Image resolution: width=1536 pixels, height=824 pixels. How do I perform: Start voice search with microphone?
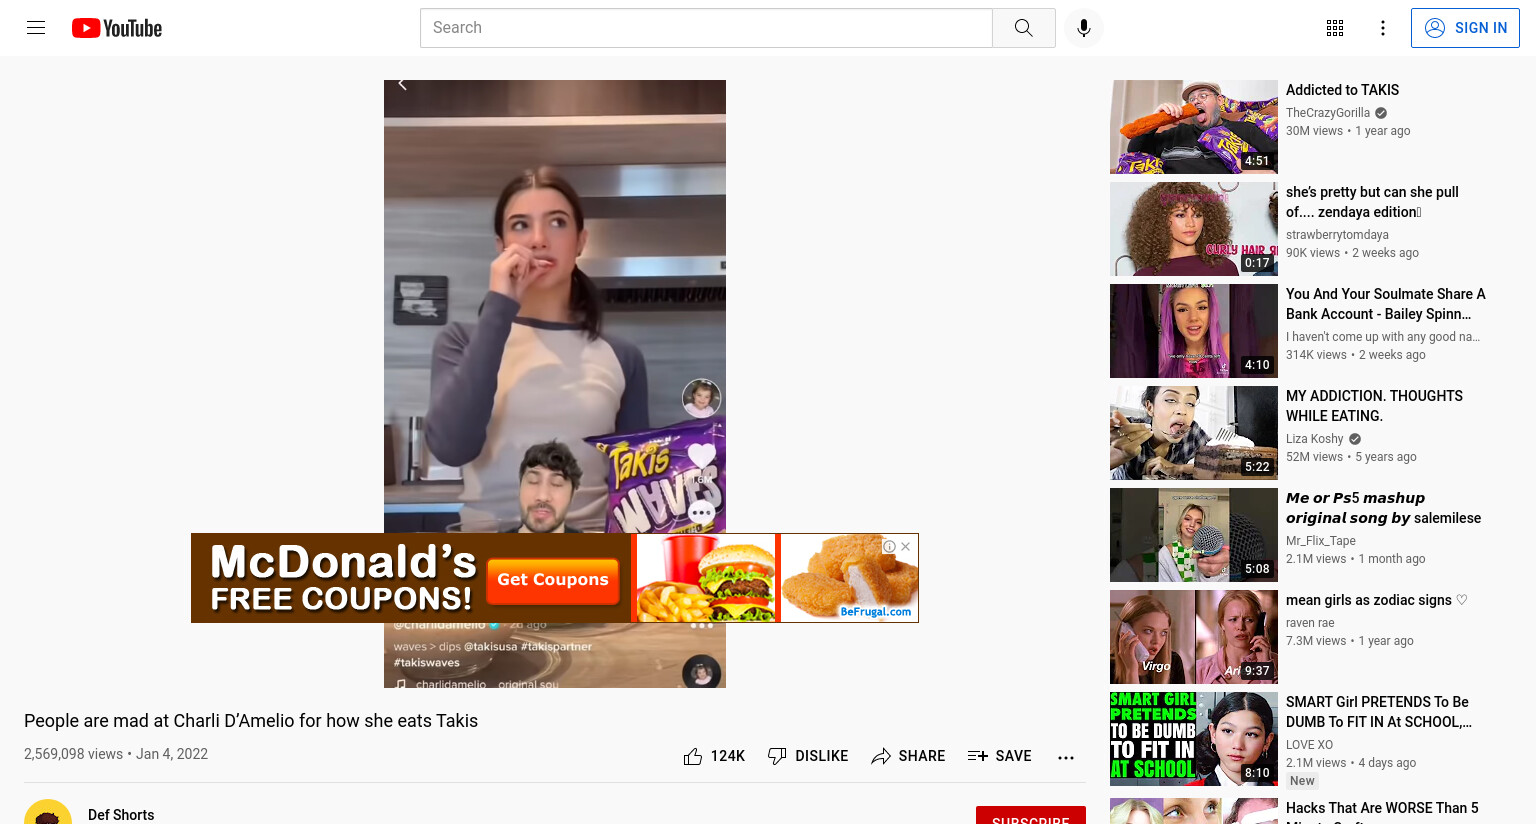click(1084, 28)
